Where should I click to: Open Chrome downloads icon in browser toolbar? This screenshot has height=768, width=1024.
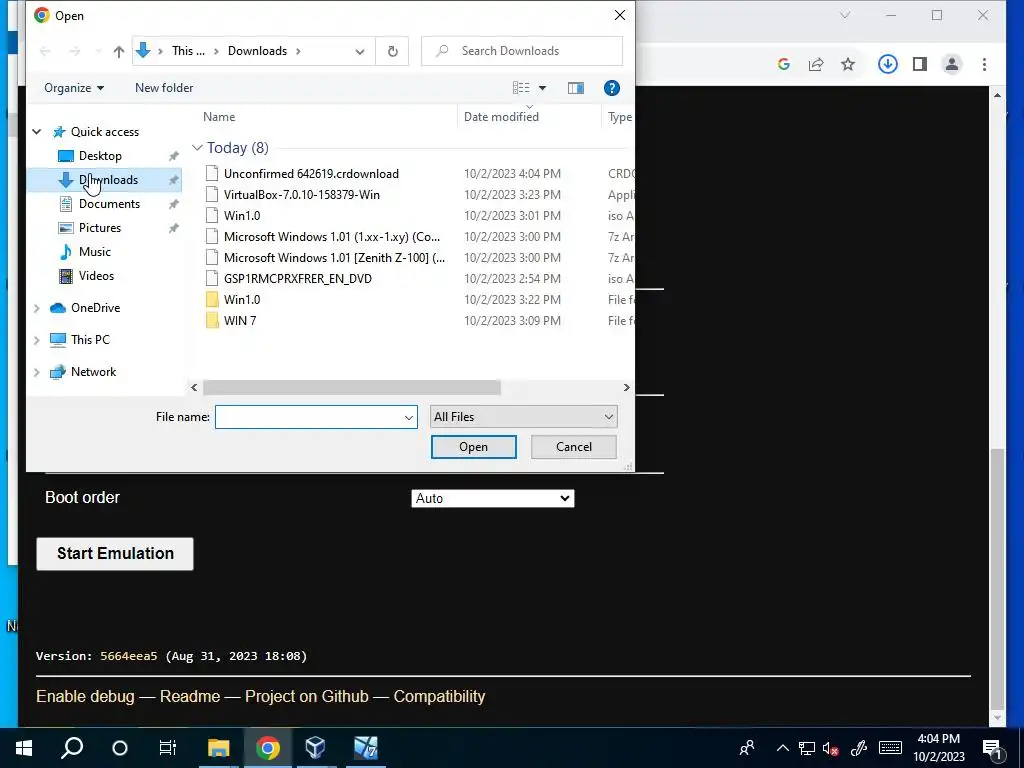[x=887, y=64]
